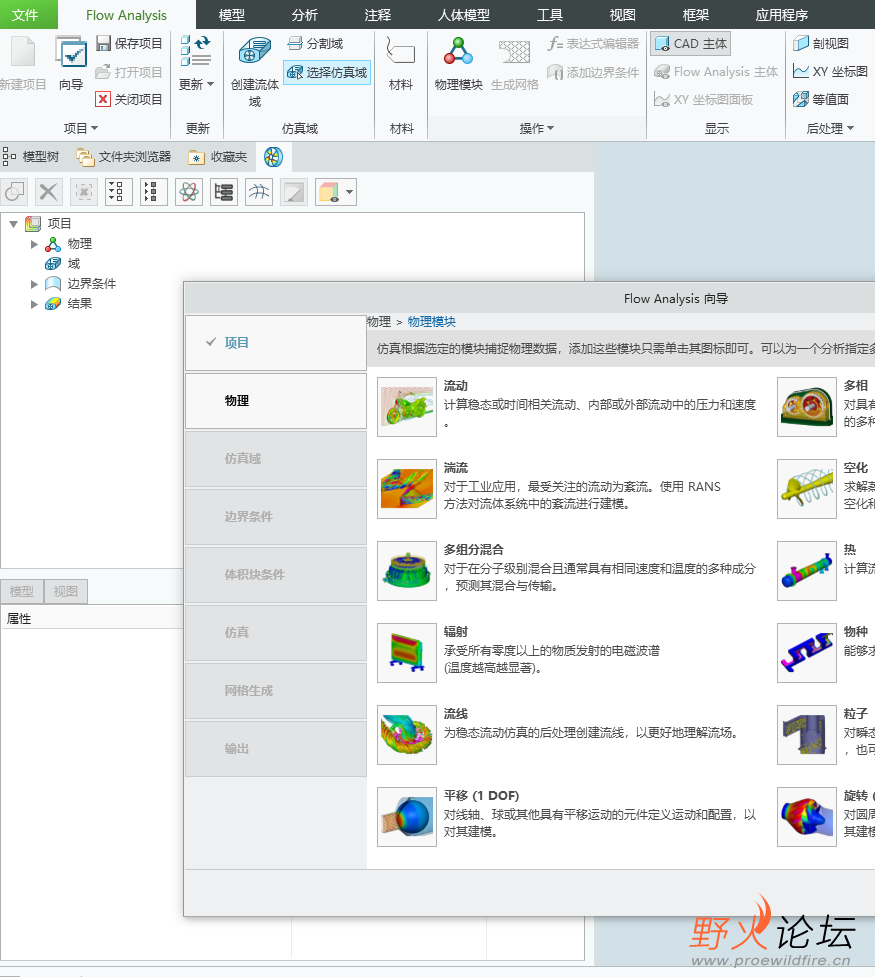The height and width of the screenshot is (977, 875).
Task: Add the 流动 flow module thumbnail
Action: click(x=407, y=407)
